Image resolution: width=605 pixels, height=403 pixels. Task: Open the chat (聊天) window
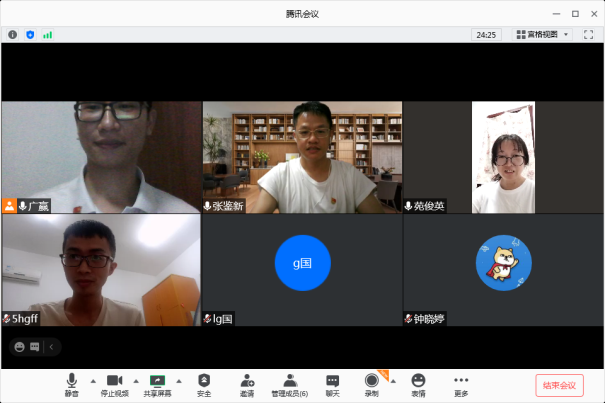[333, 383]
